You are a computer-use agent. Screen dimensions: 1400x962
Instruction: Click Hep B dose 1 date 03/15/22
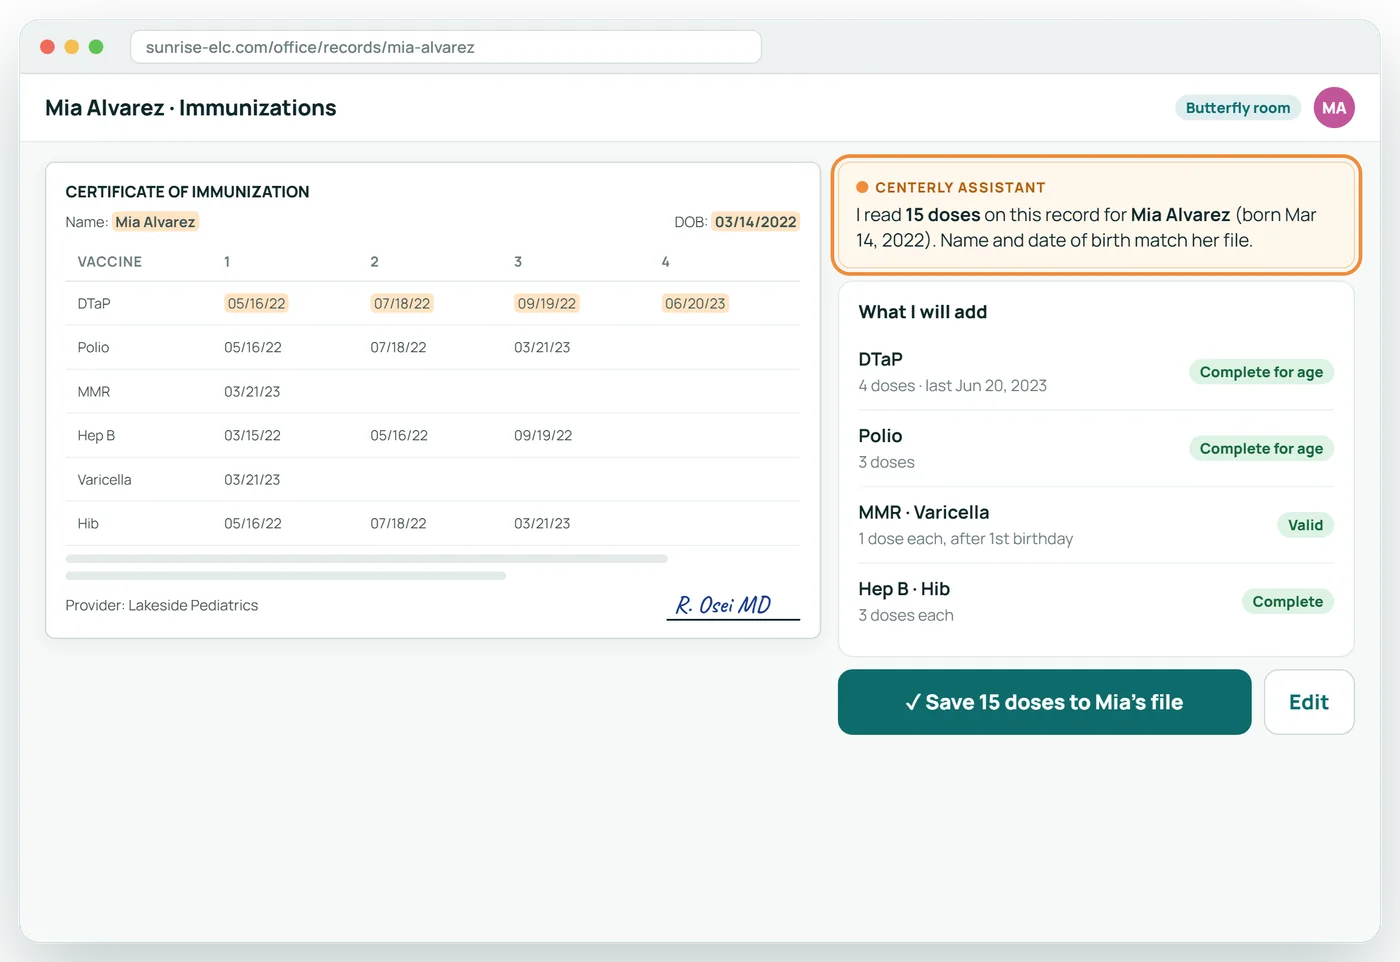[x=252, y=435]
